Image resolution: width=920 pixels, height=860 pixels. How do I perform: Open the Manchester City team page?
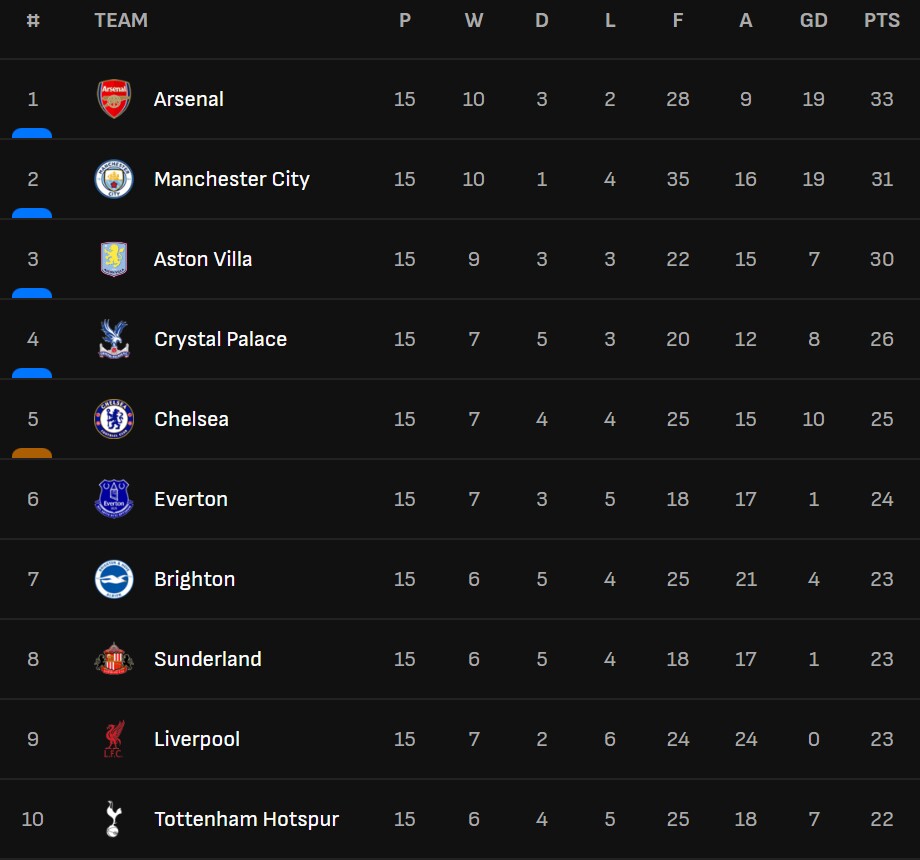click(x=231, y=179)
